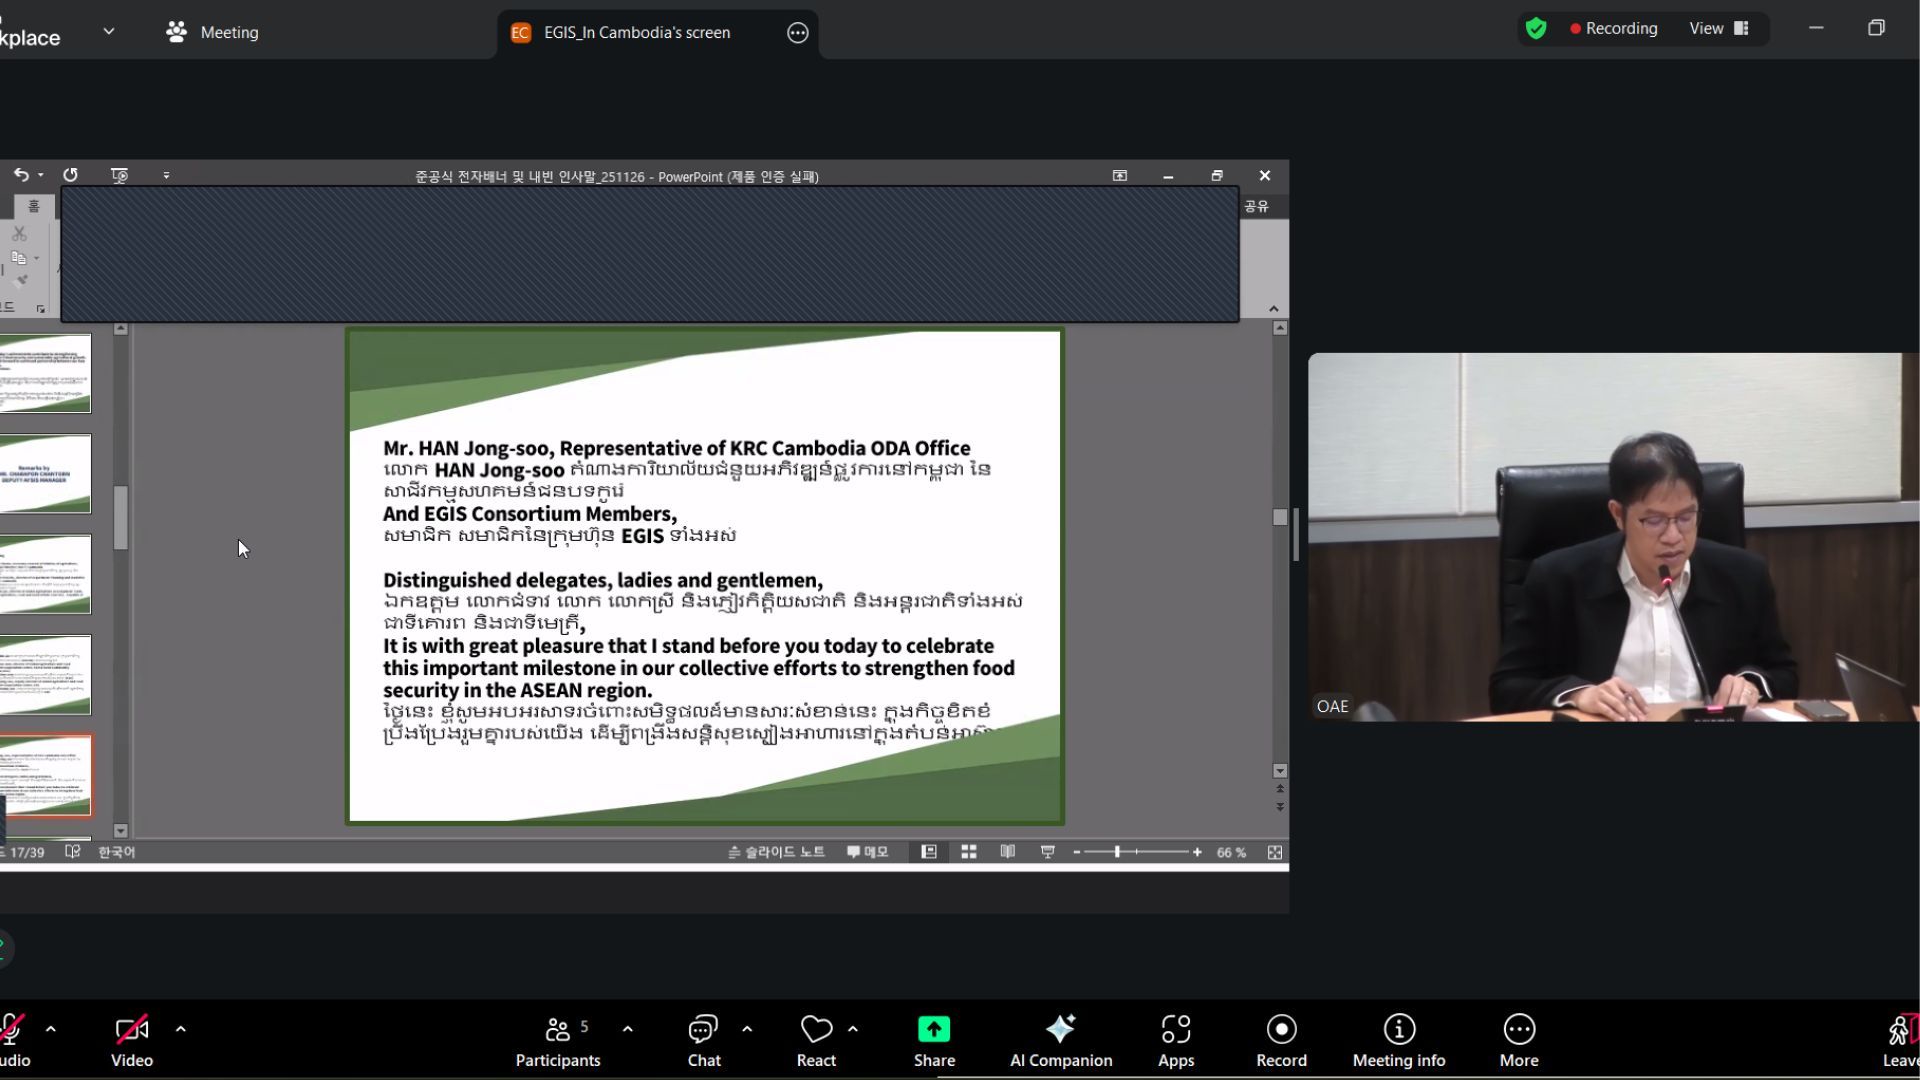Screen dimensions: 1920x1080
Task: Open shared screen options ellipsis
Action: click(x=797, y=33)
